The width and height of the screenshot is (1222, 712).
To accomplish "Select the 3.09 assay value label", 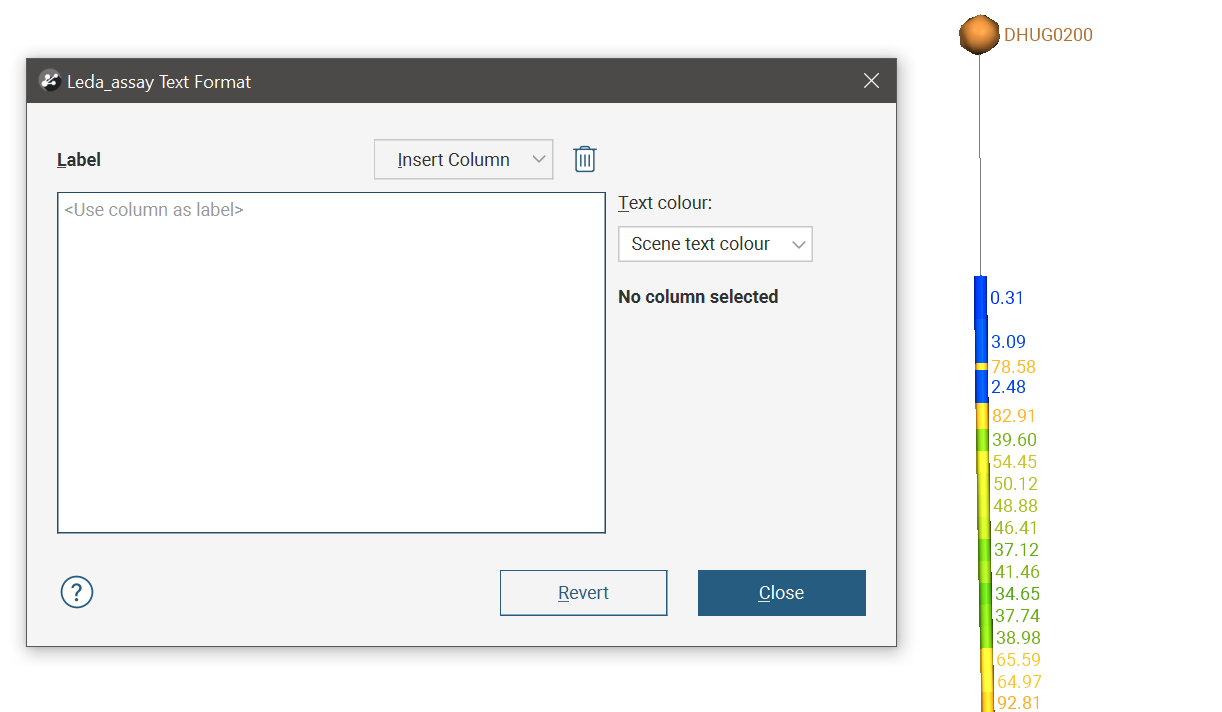I will pyautogui.click(x=1008, y=342).
